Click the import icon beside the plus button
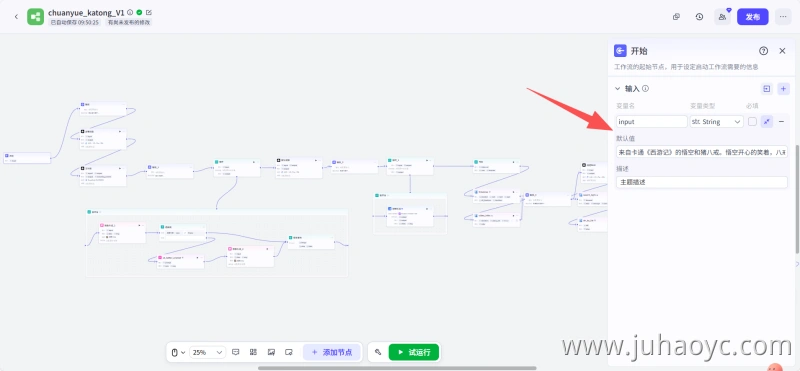Viewport: 800px width, 371px height. click(x=767, y=89)
